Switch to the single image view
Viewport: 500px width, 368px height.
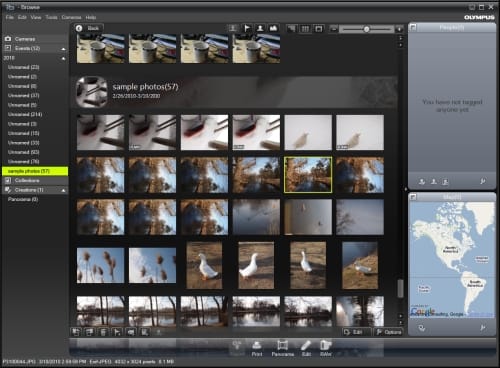[x=319, y=29]
